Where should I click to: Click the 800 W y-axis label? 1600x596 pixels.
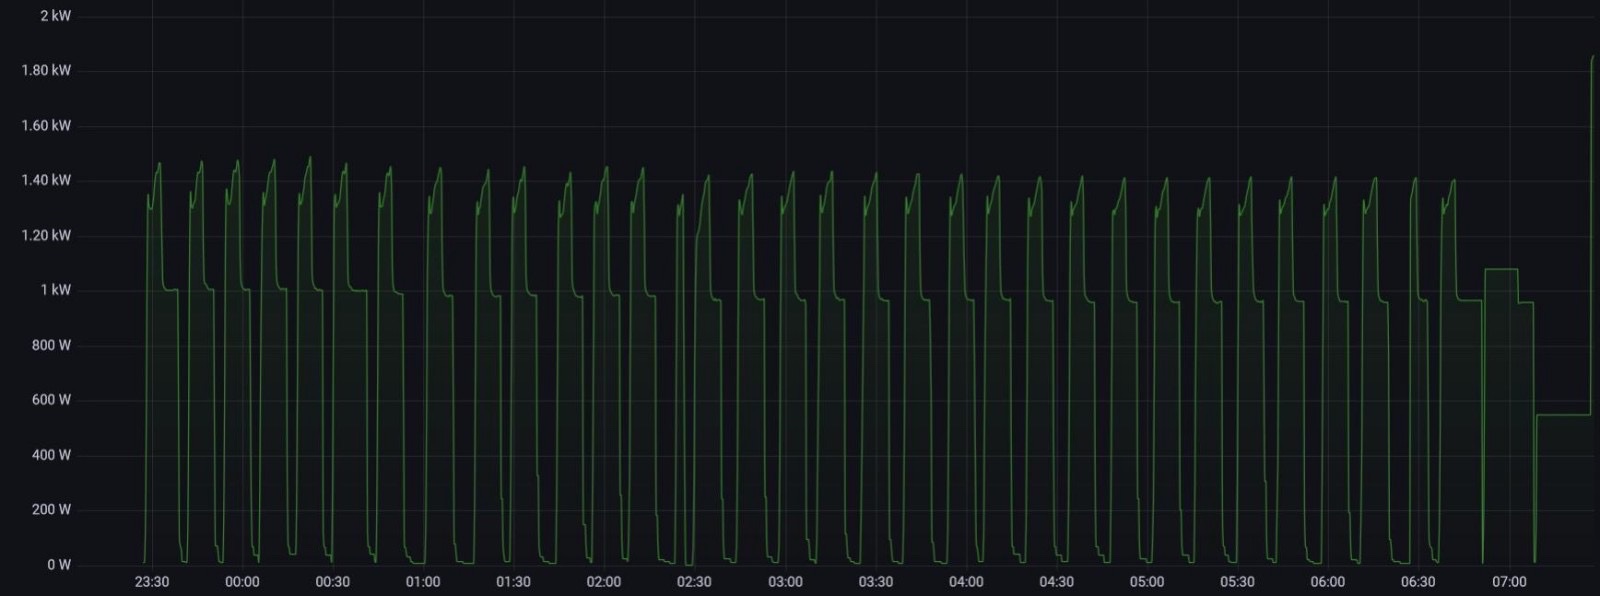click(x=50, y=345)
